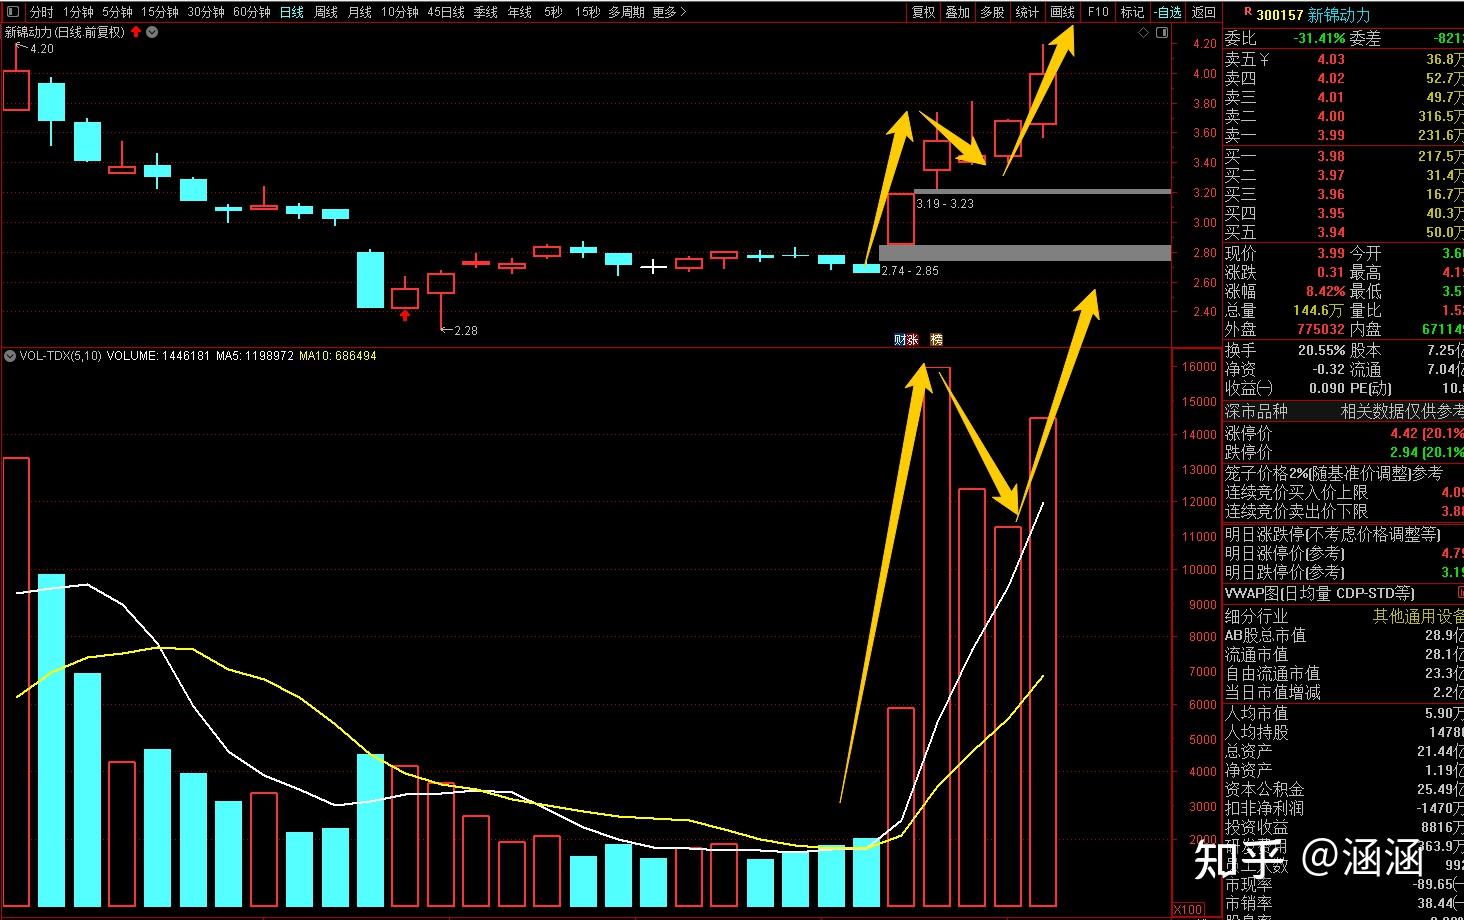
Task: Expand 更多 to show more periods
Action: (x=669, y=12)
